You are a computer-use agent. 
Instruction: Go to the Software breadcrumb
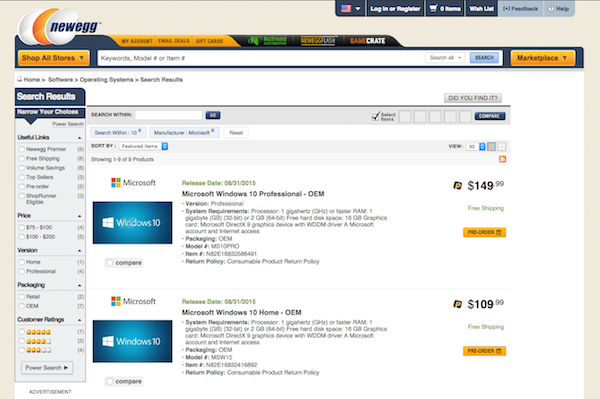click(60, 80)
